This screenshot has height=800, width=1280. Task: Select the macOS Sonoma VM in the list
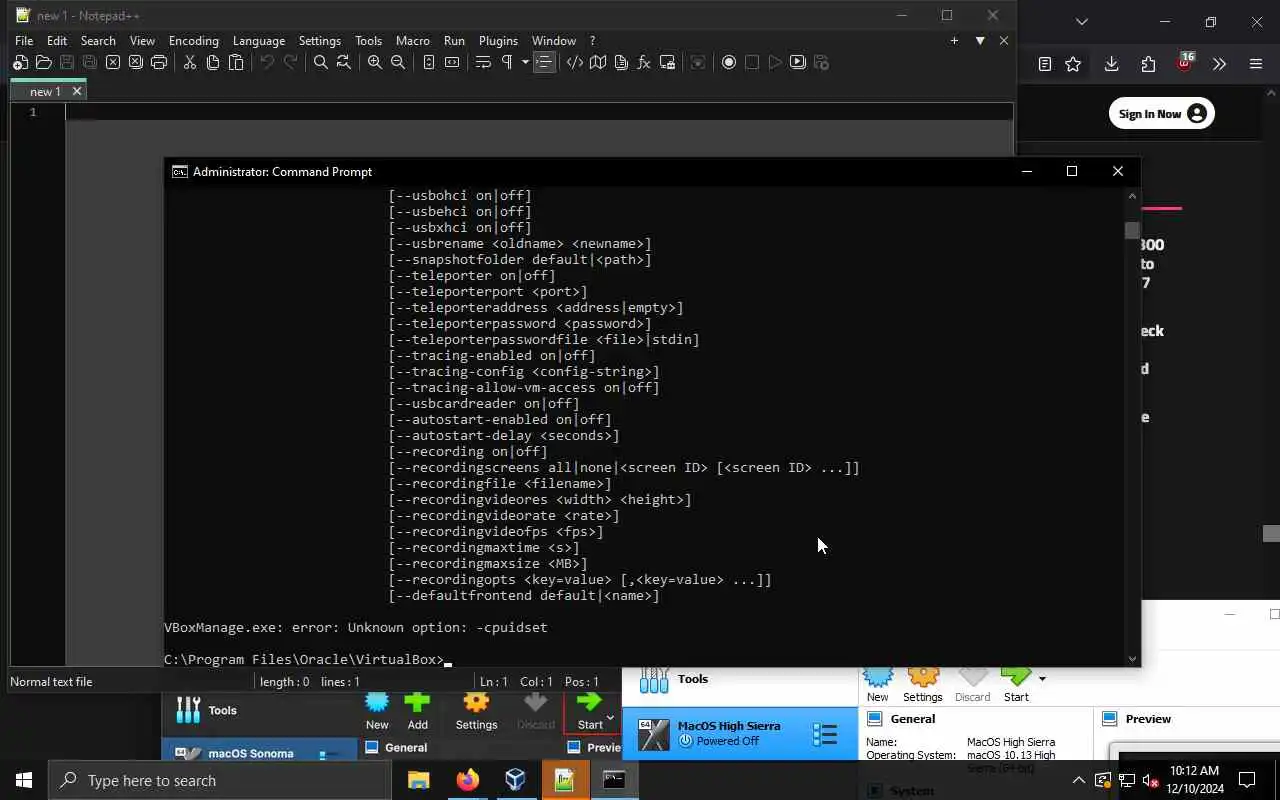pyautogui.click(x=259, y=752)
